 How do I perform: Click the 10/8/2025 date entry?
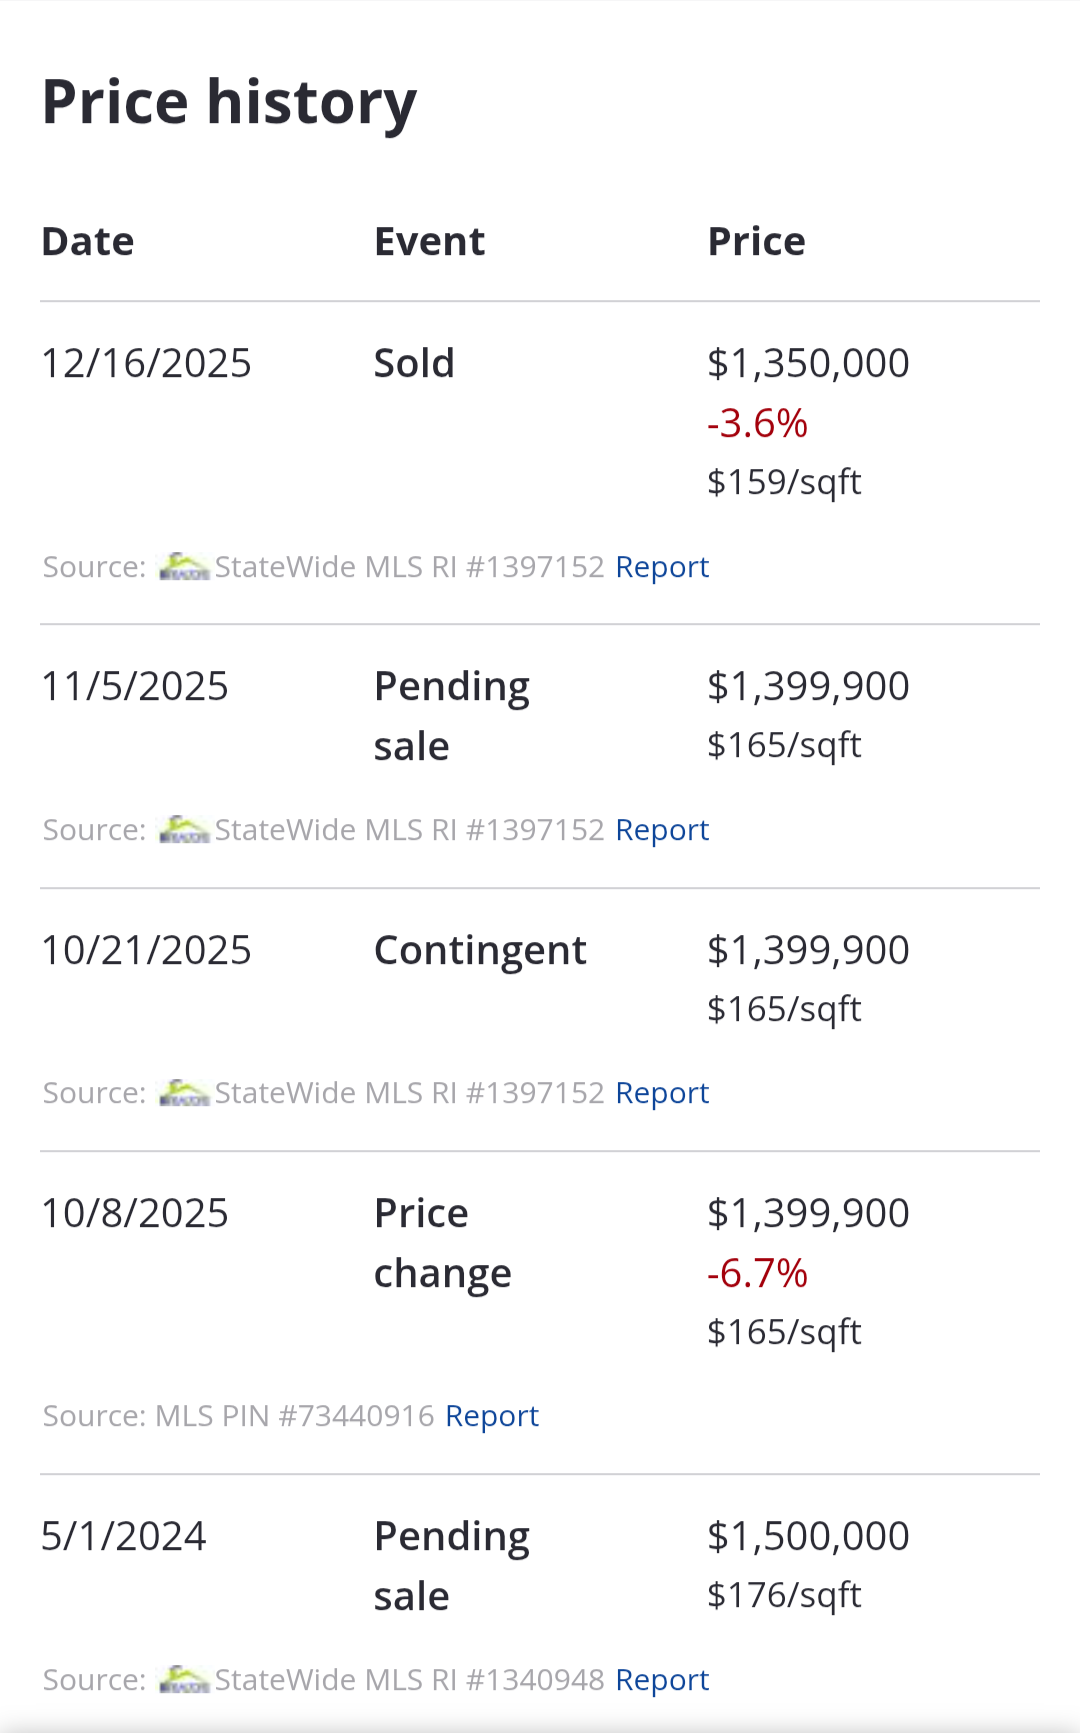pos(135,1213)
